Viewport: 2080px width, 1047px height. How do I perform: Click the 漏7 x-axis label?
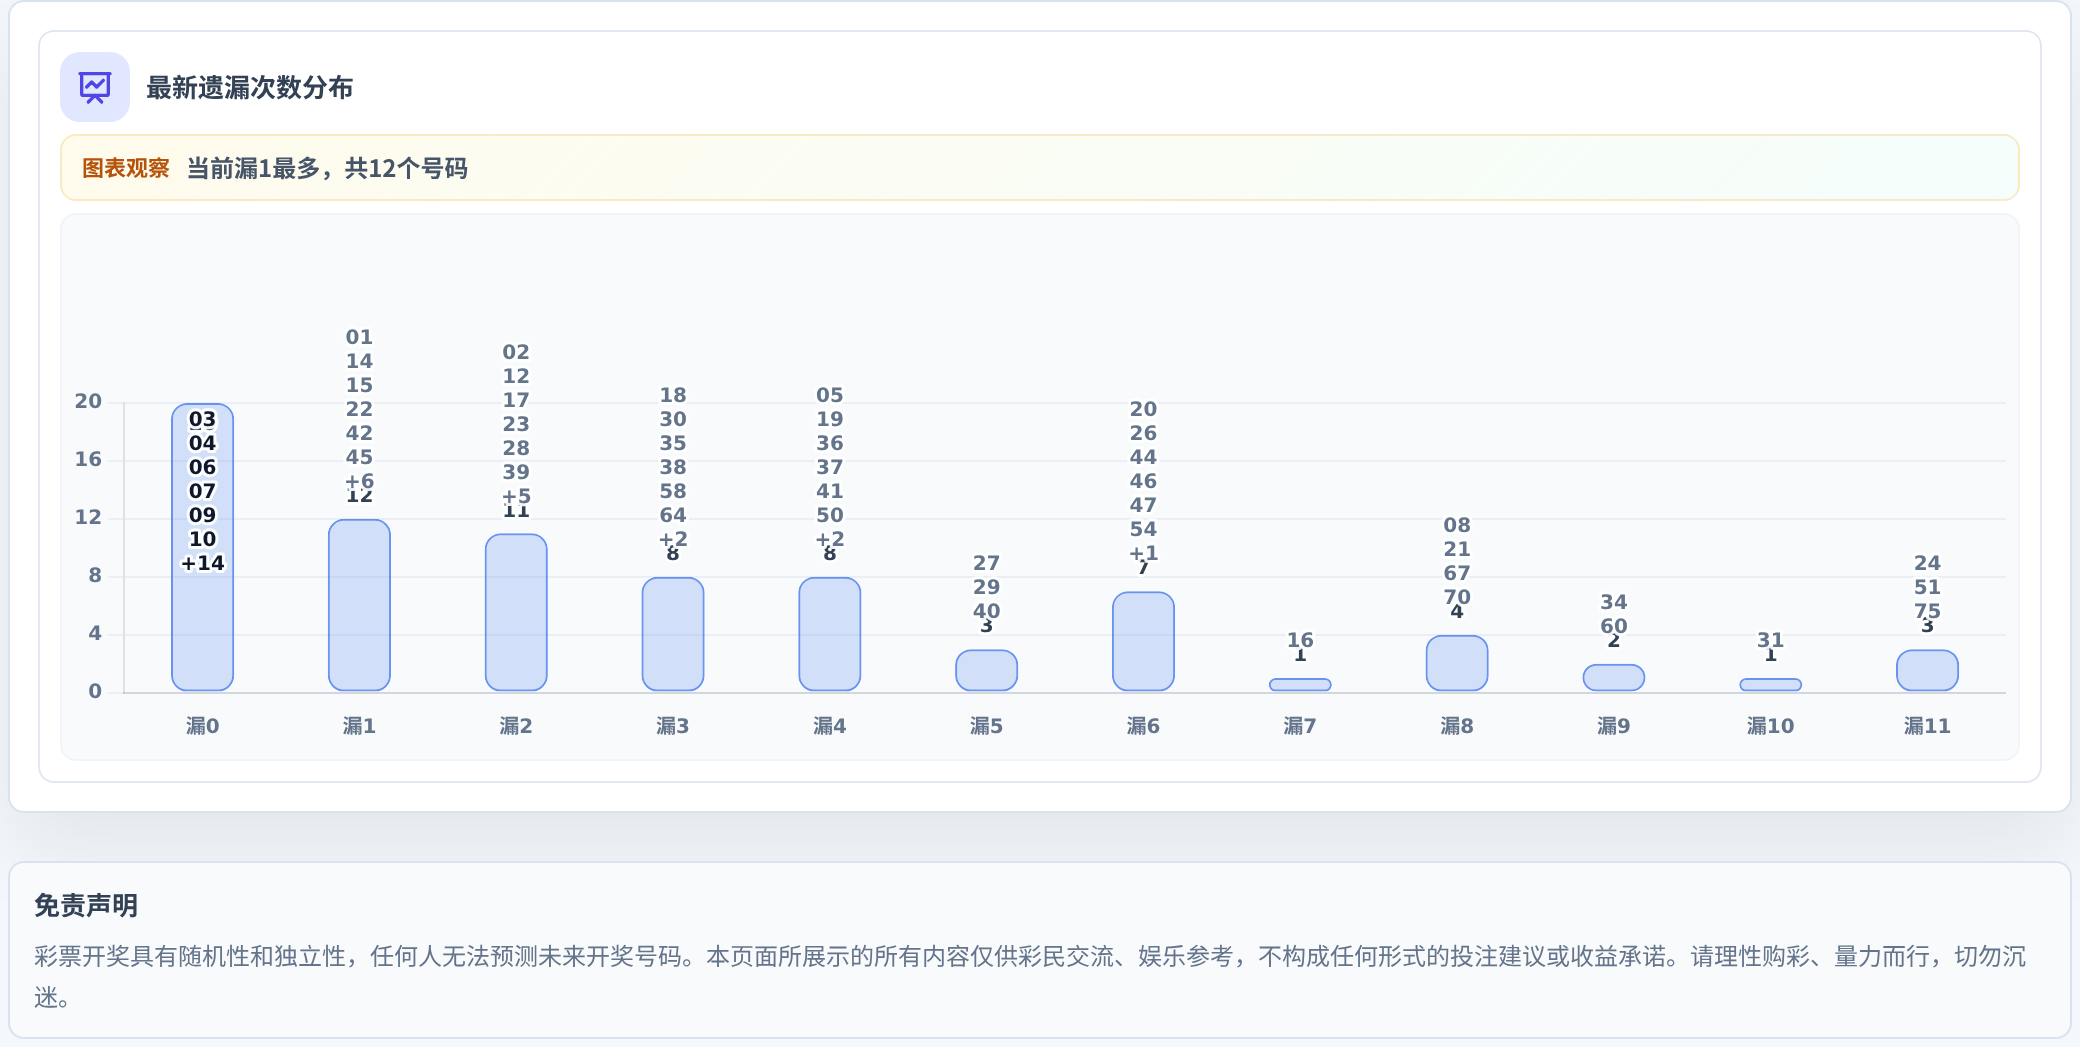[x=1300, y=726]
